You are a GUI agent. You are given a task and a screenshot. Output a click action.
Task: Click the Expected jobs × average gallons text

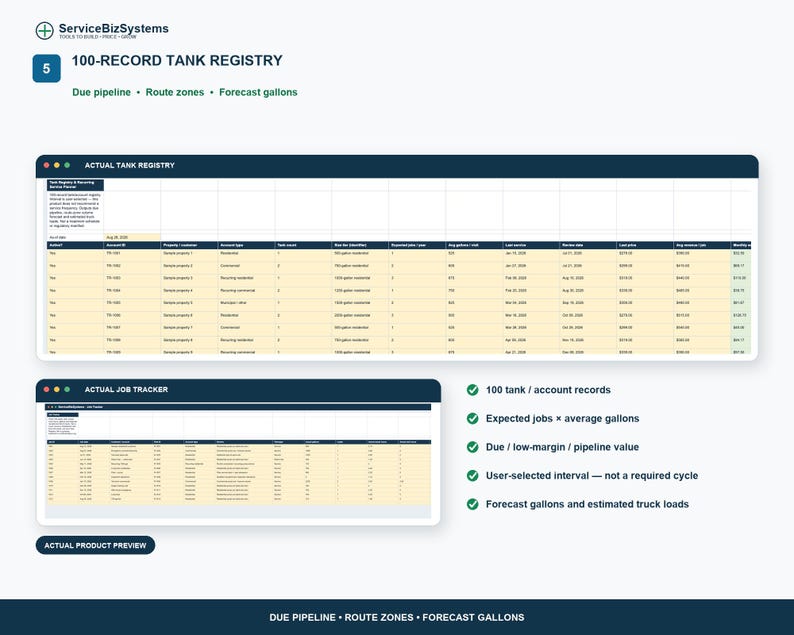tap(562, 418)
